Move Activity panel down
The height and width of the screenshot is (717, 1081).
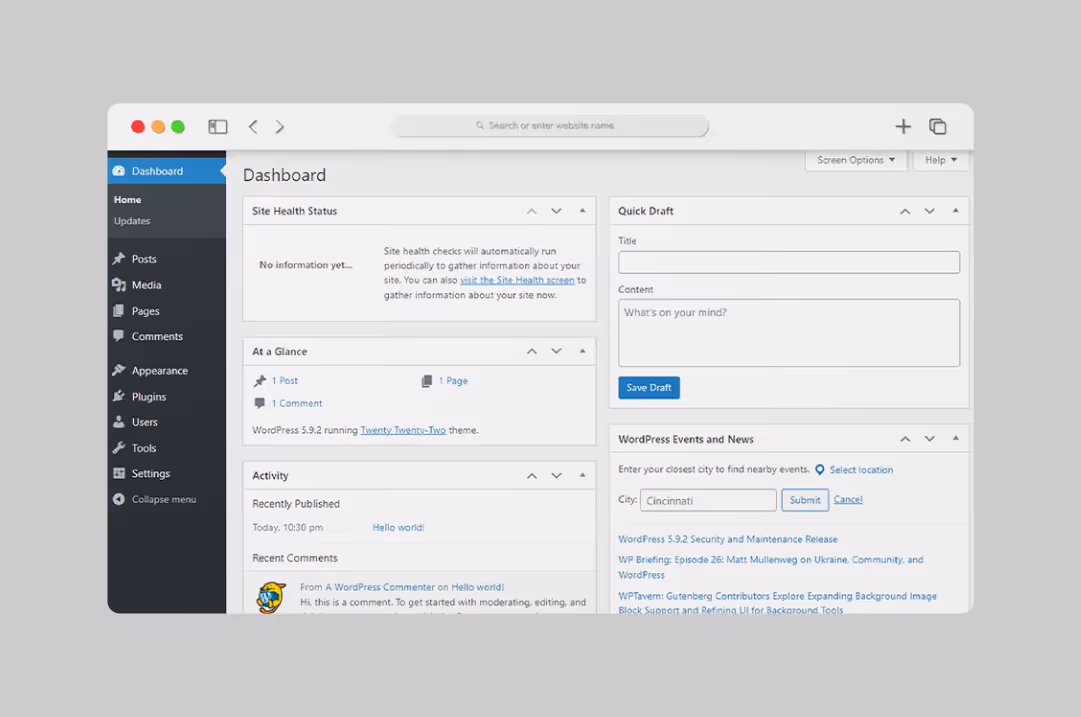point(556,476)
